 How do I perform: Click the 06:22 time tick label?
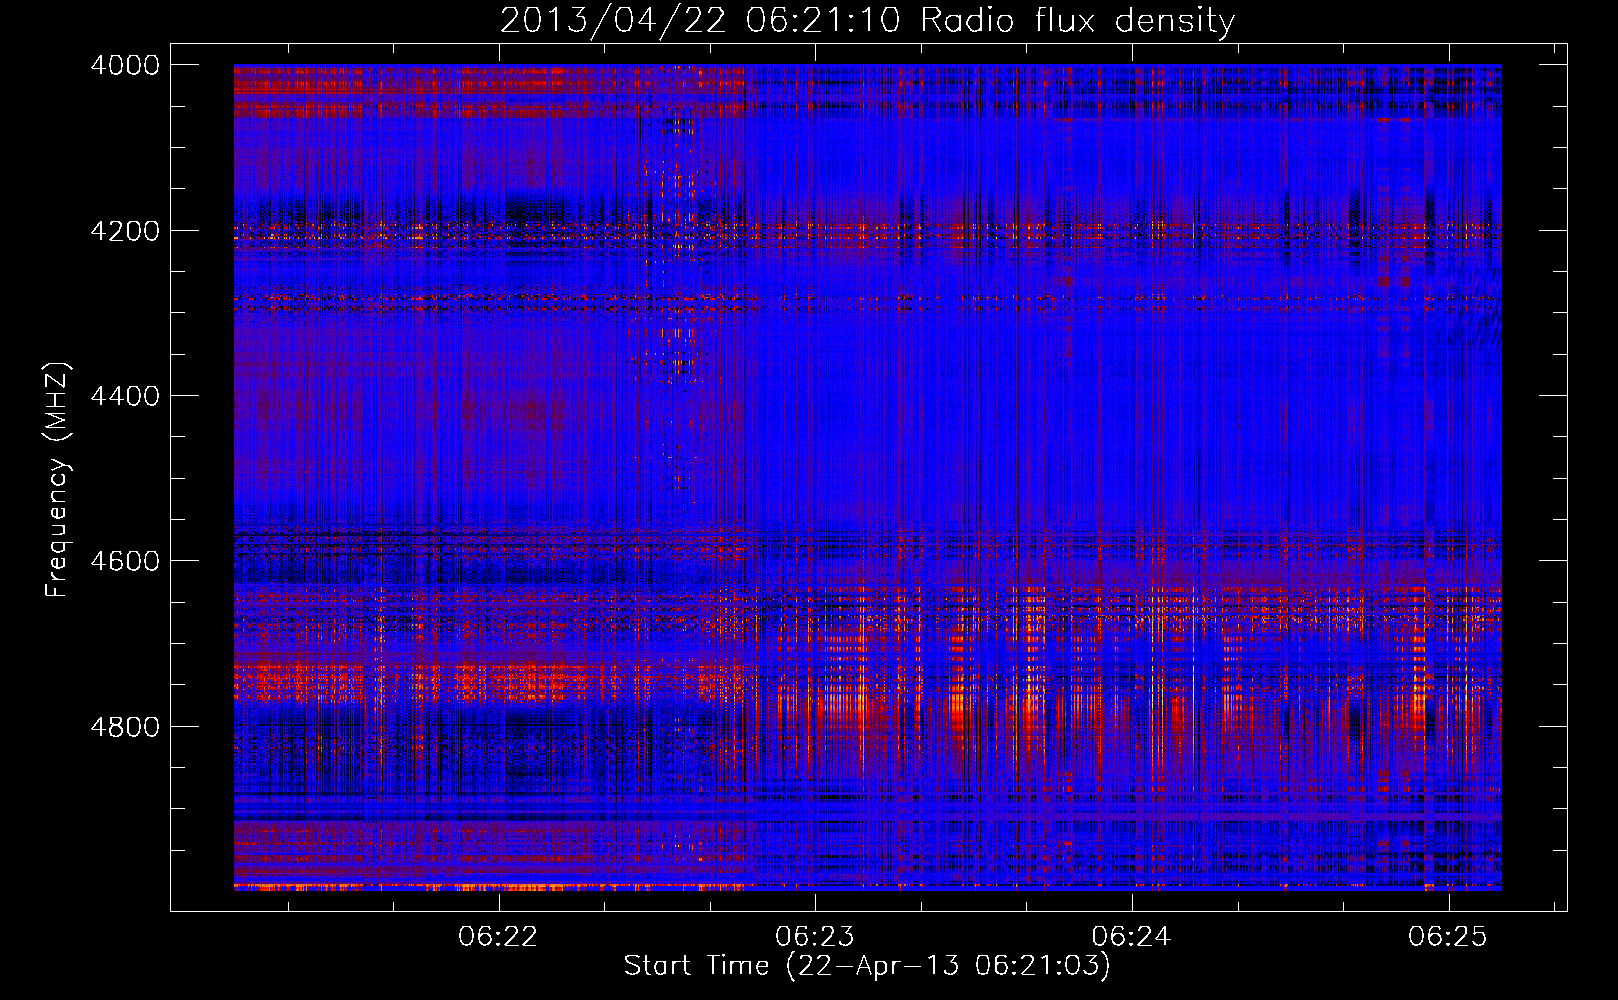coord(498,936)
